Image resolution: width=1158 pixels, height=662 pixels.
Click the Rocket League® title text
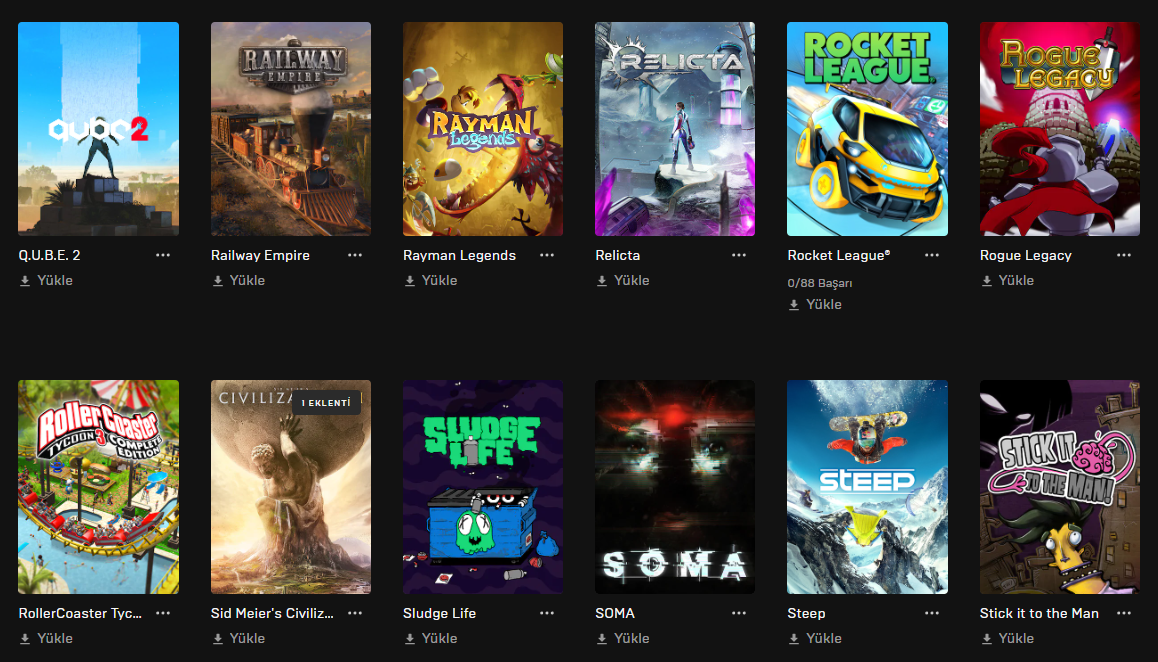(x=839, y=255)
